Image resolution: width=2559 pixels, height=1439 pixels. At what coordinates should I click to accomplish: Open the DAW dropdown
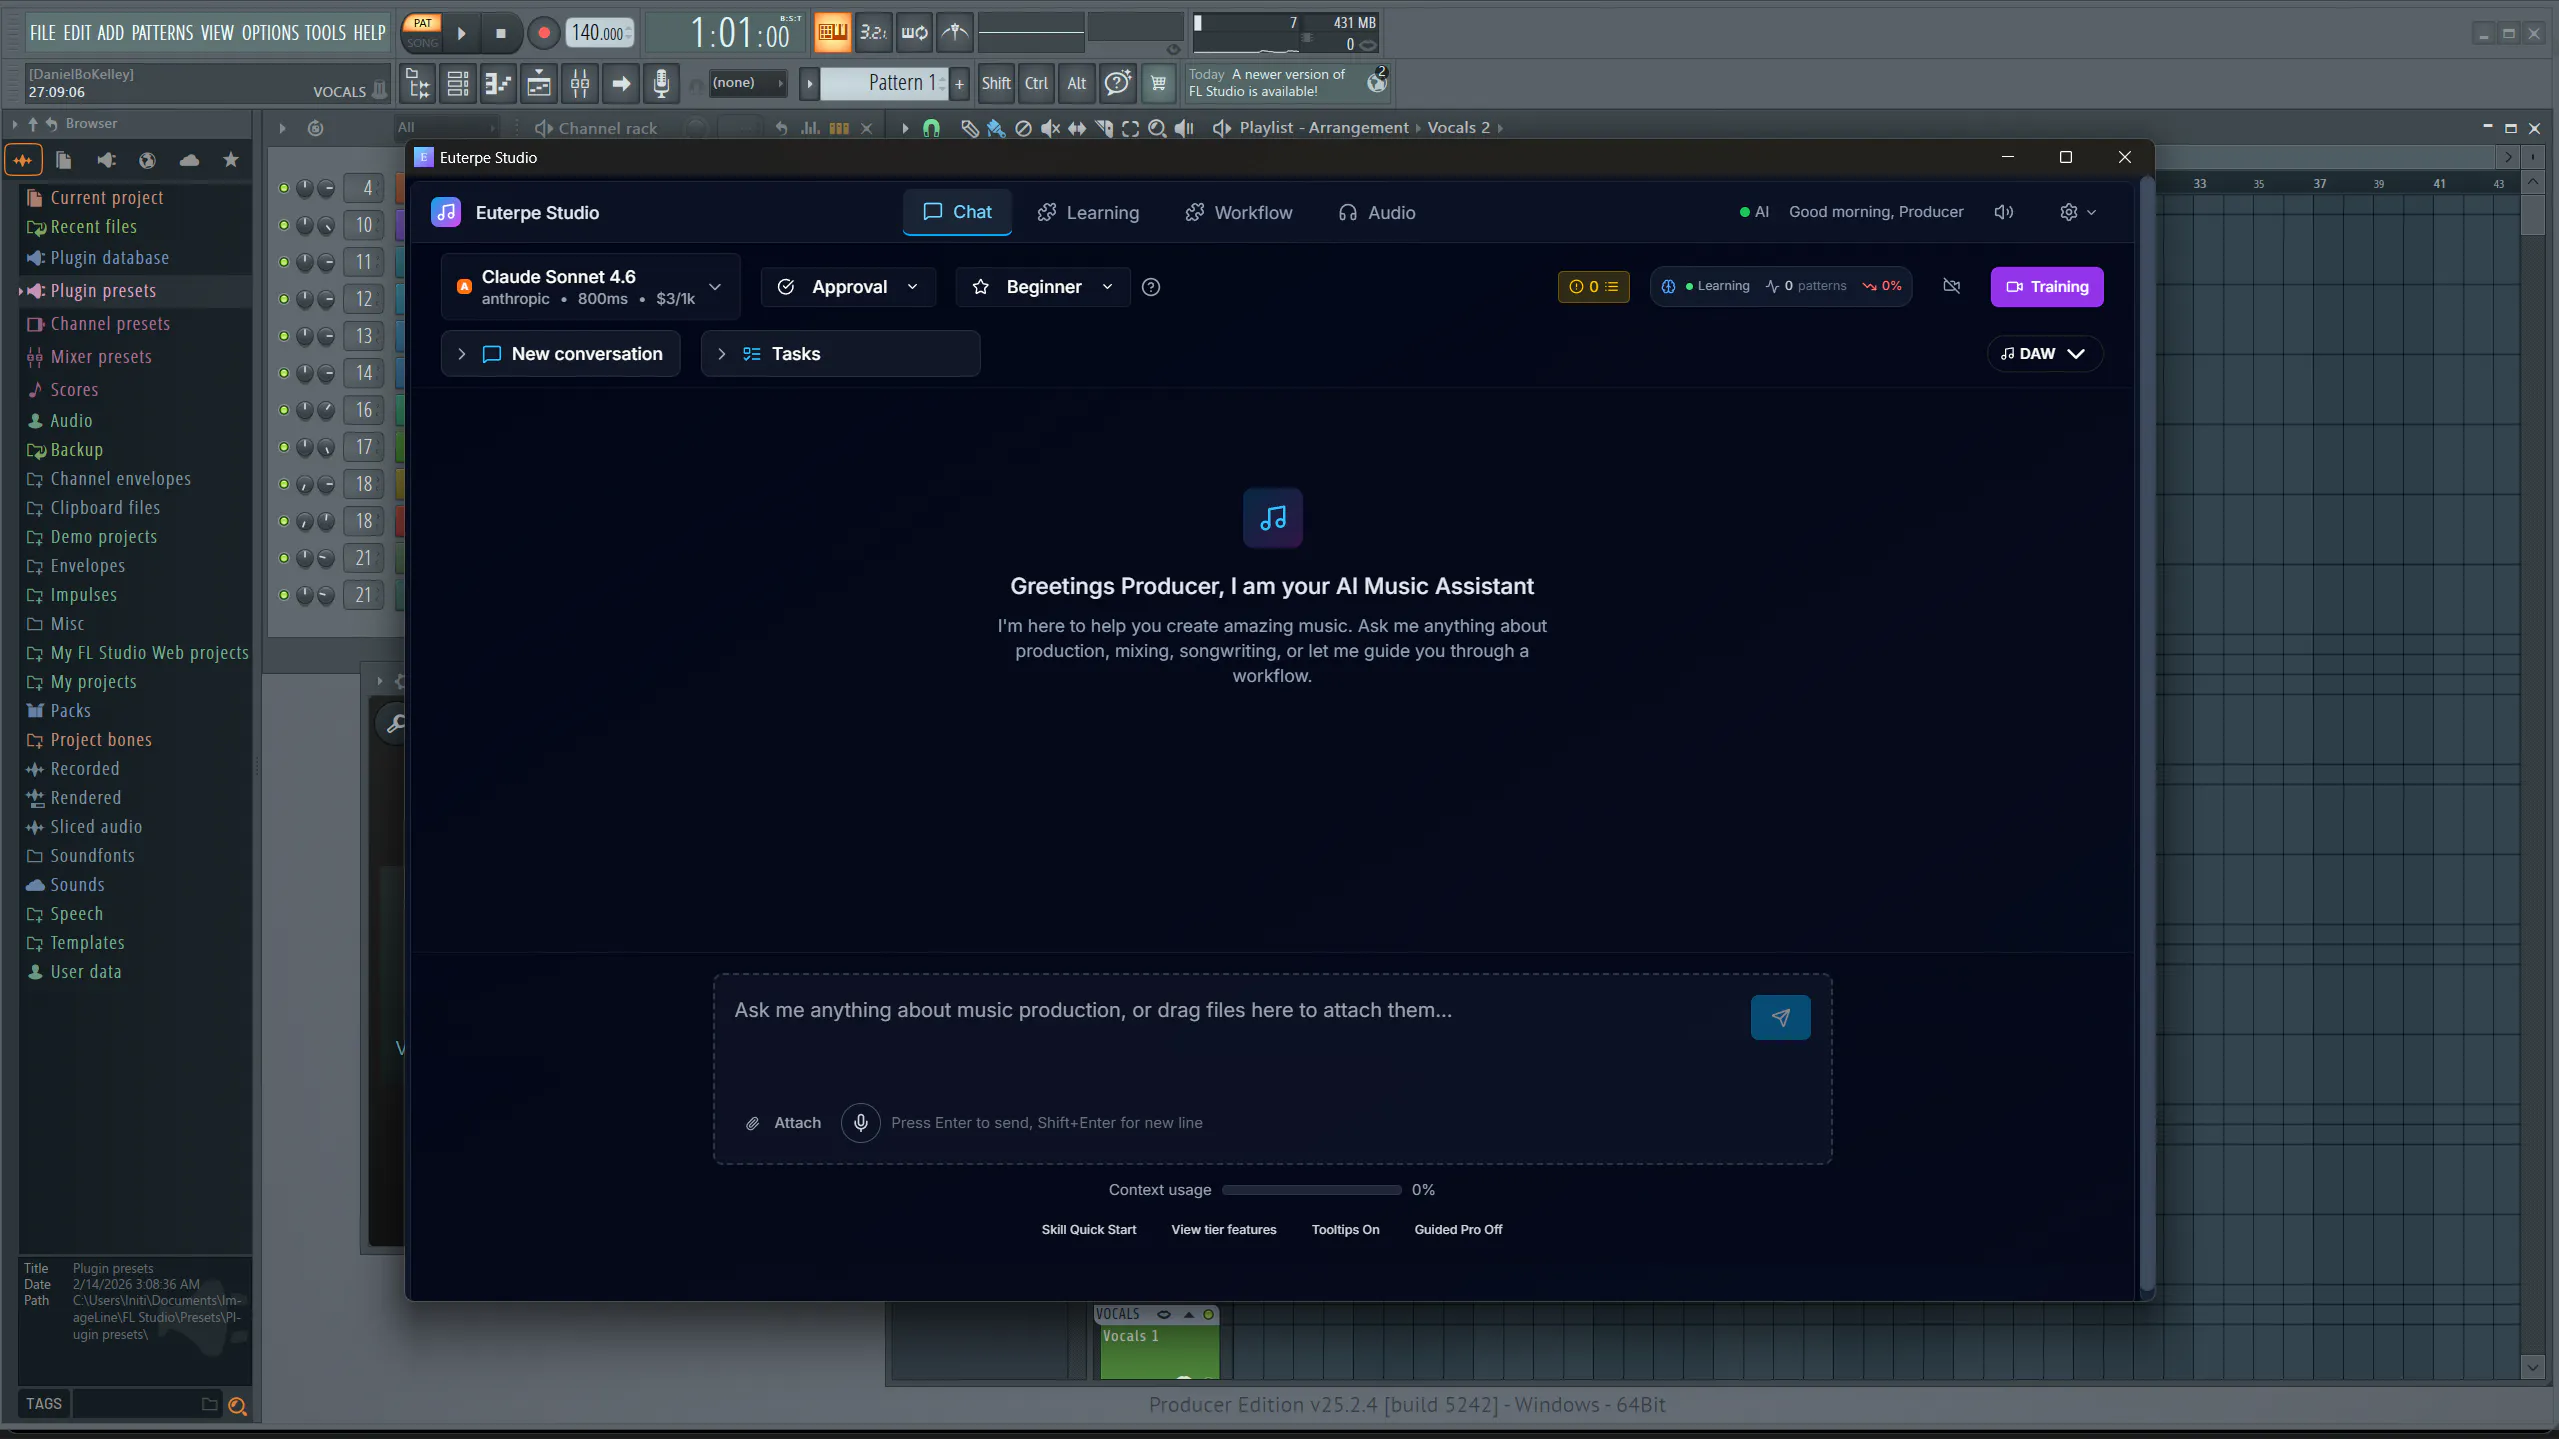(2043, 354)
